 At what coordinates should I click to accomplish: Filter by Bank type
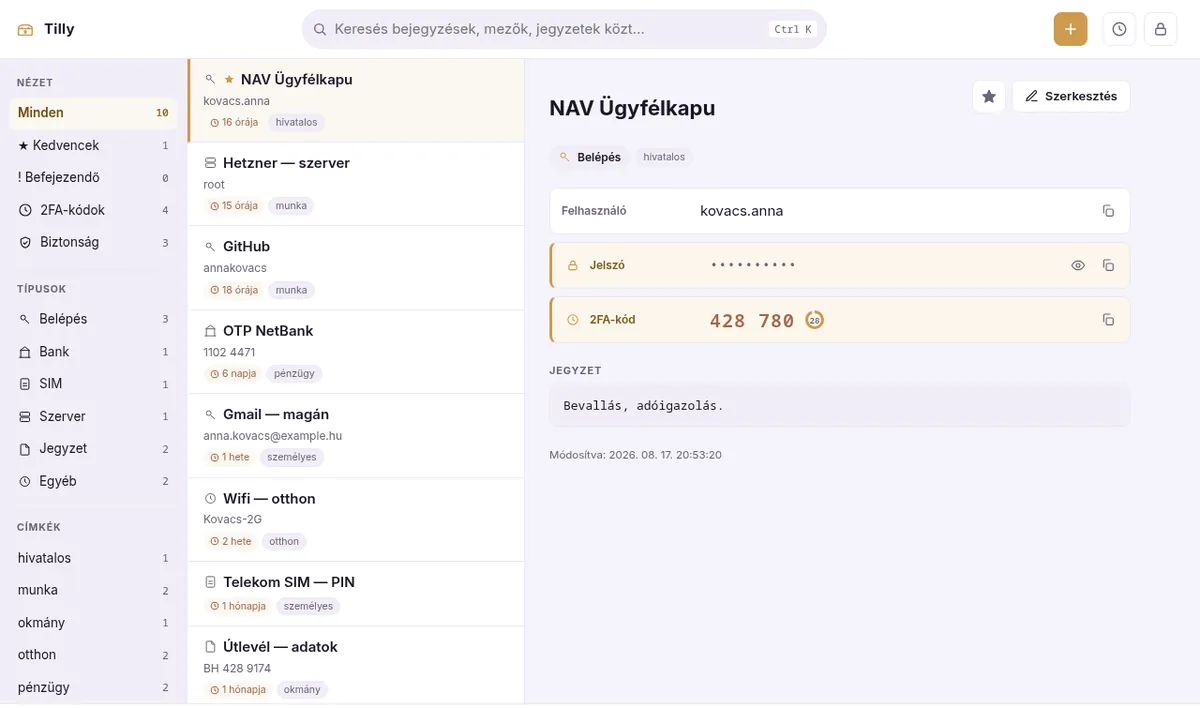pos(93,351)
